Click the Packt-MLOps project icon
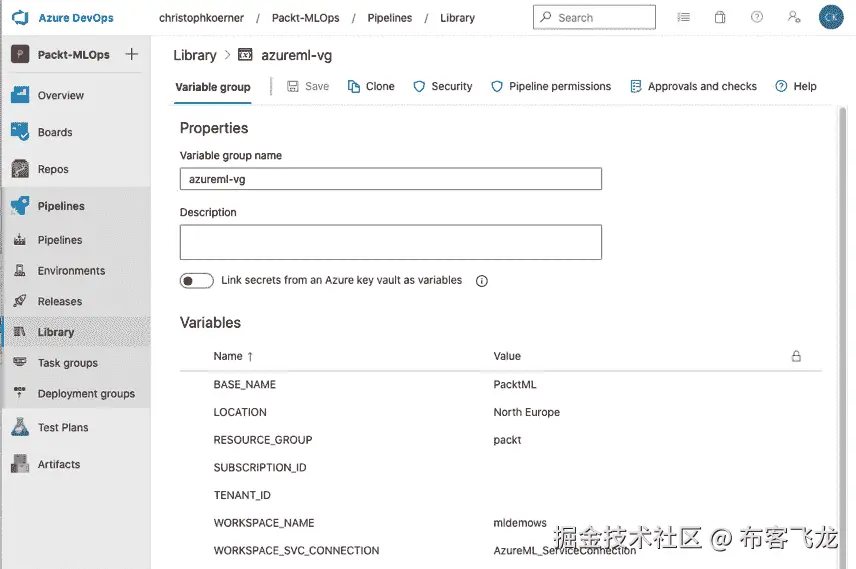Image resolution: width=856 pixels, height=569 pixels. [20, 54]
